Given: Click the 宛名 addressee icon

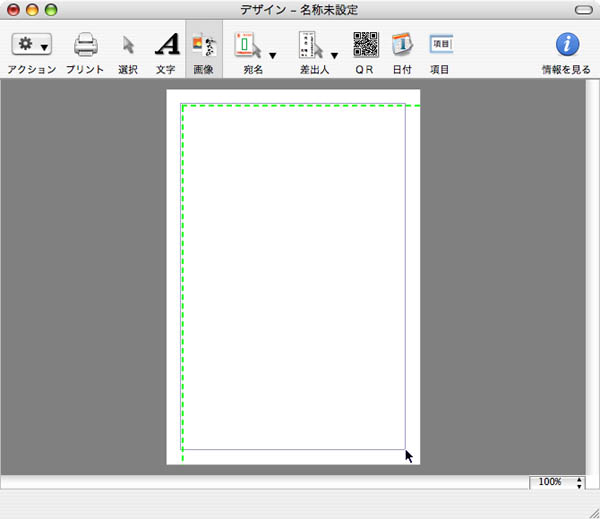Looking at the screenshot, I should 246,45.
